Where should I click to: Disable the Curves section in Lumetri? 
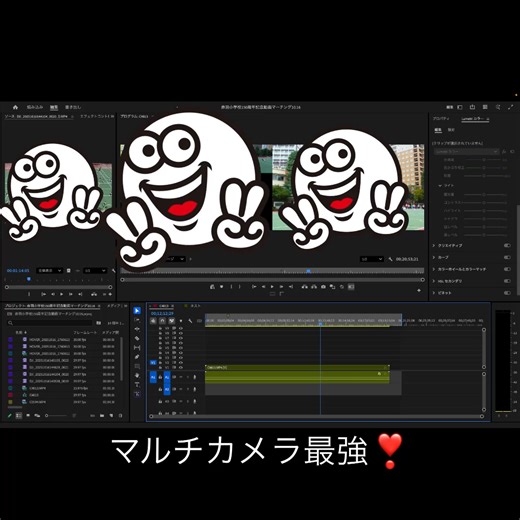click(507, 257)
